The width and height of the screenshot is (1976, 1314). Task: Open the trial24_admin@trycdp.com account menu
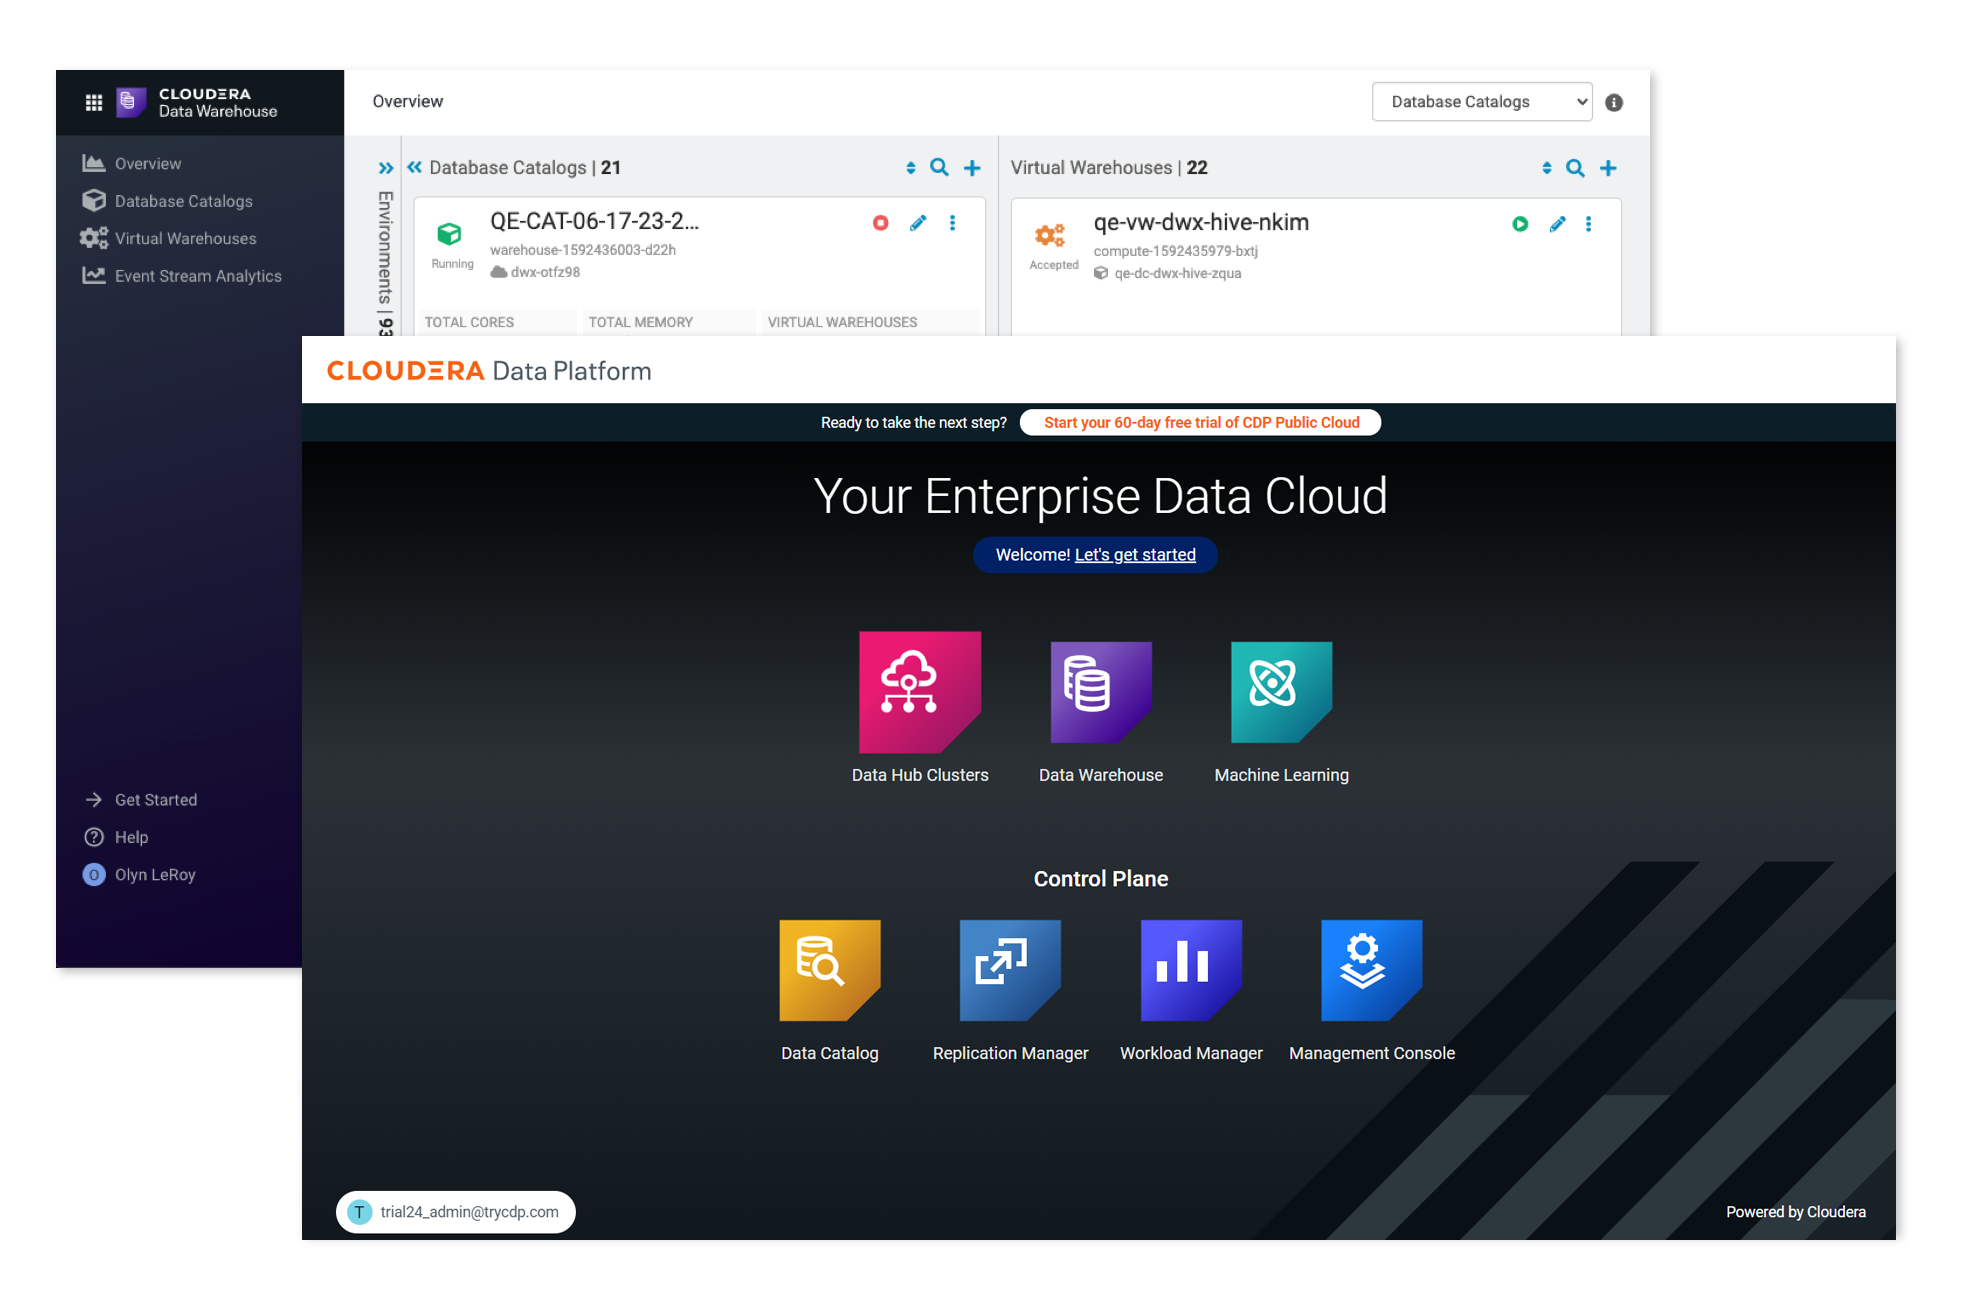456,1212
